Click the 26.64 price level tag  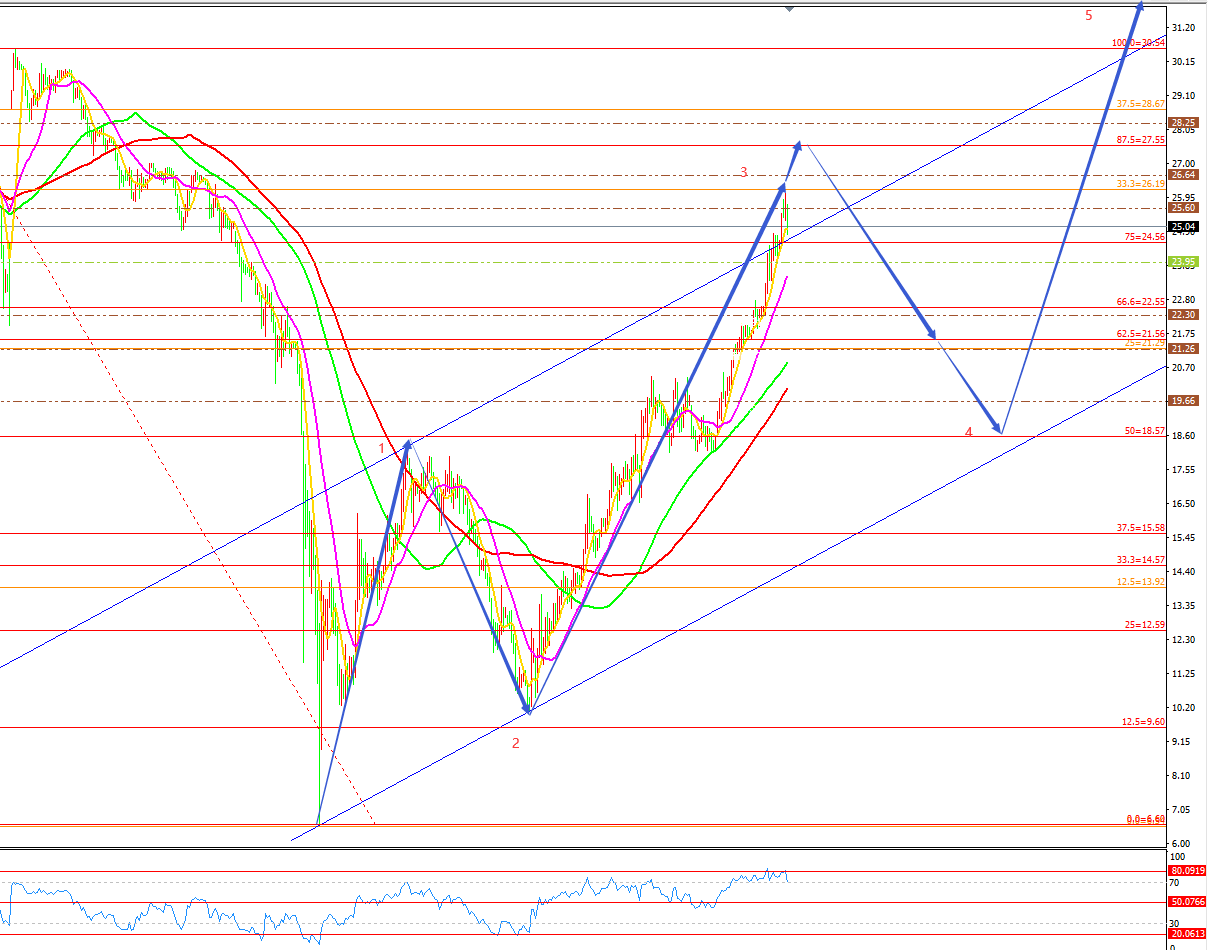tap(1184, 175)
